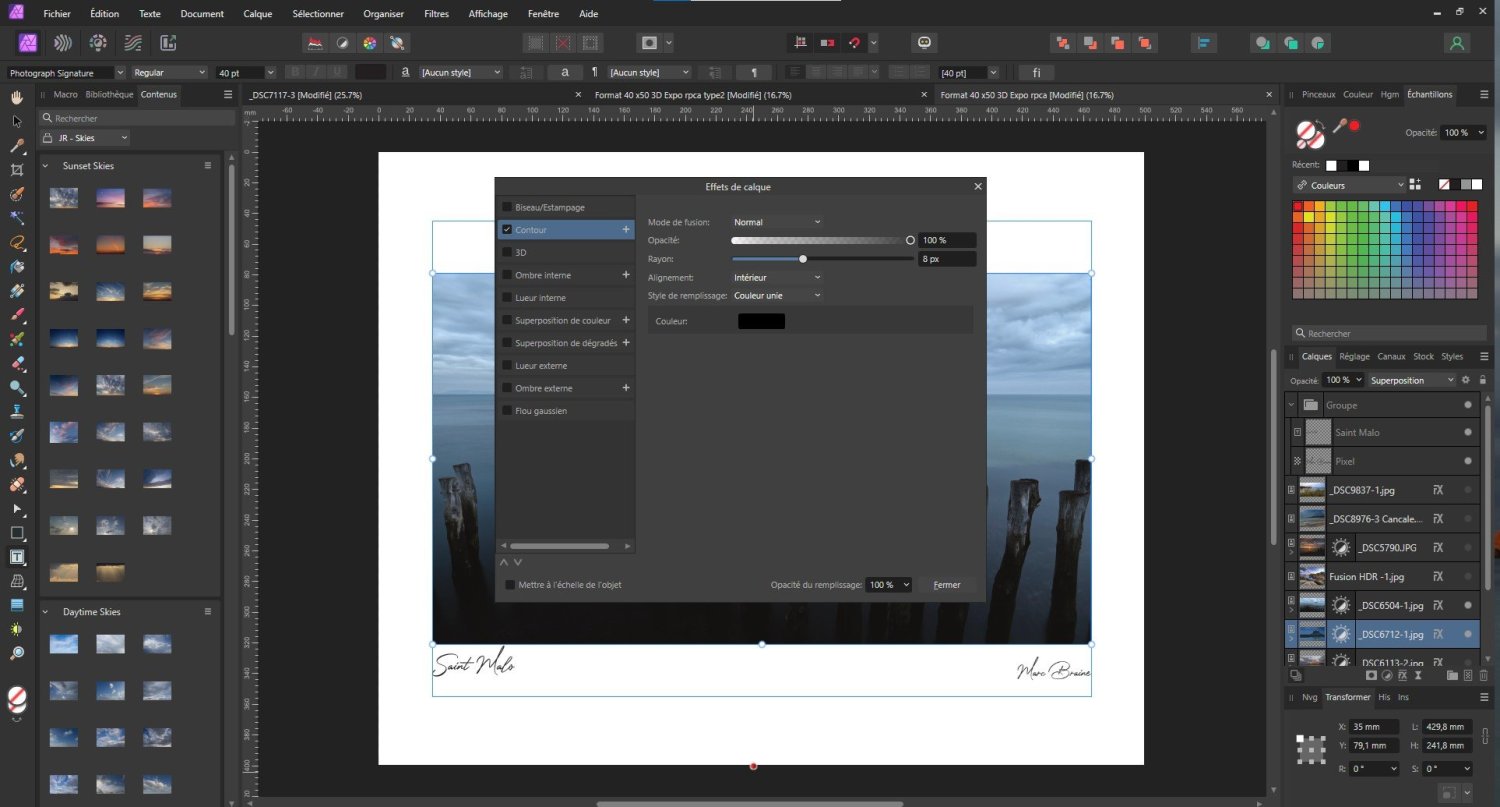Click the eyedropper color picker in Échantillons
Screen dimensions: 1500x807
click(x=1340, y=127)
